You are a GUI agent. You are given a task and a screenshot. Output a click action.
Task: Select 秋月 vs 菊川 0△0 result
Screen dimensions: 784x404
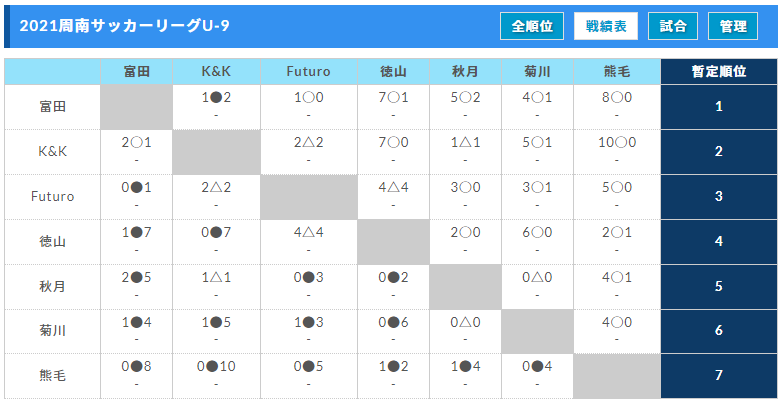click(537, 278)
